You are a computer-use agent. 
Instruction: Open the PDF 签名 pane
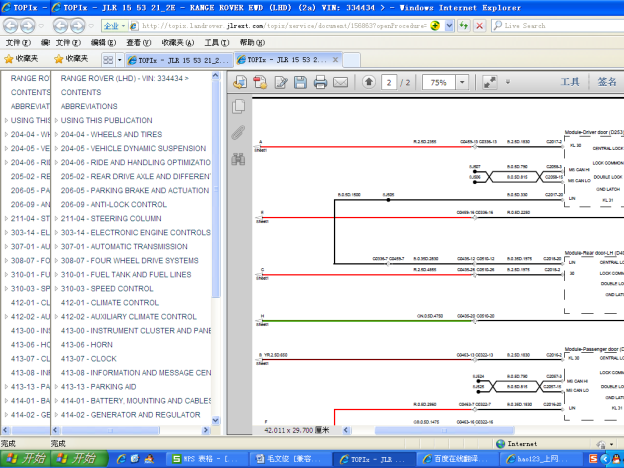coord(607,82)
